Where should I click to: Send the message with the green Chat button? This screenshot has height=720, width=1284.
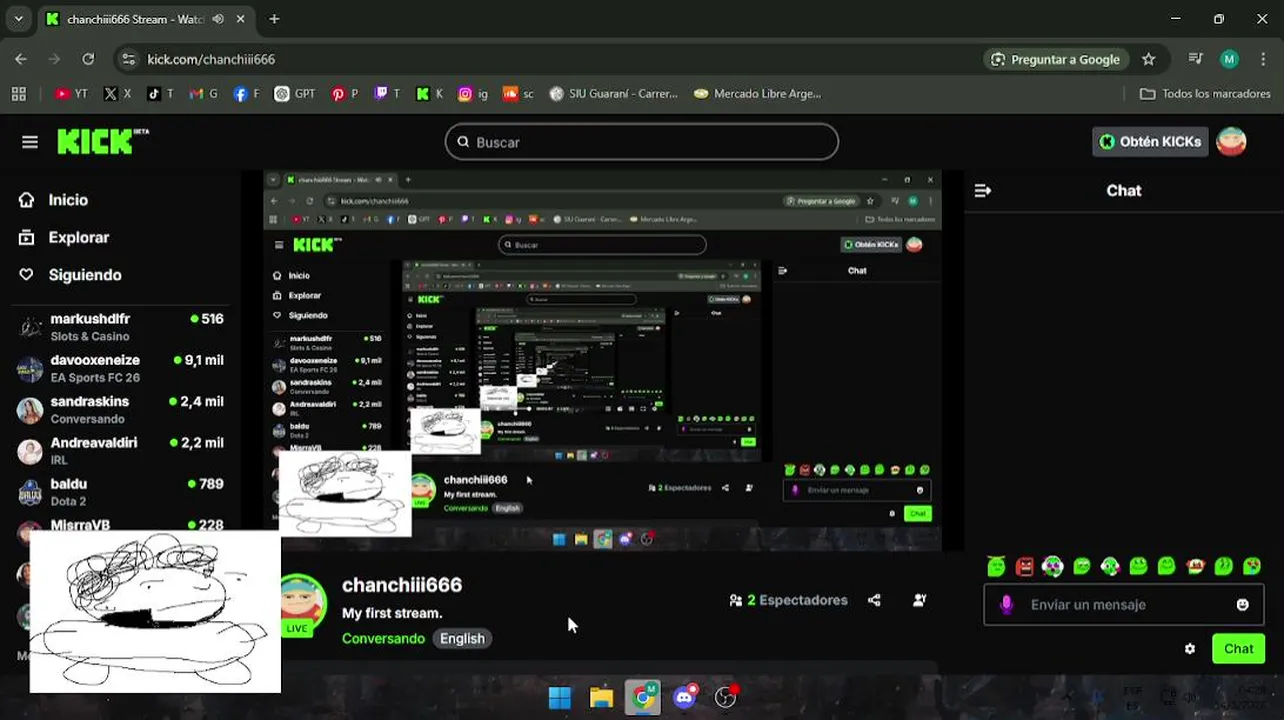(1238, 649)
